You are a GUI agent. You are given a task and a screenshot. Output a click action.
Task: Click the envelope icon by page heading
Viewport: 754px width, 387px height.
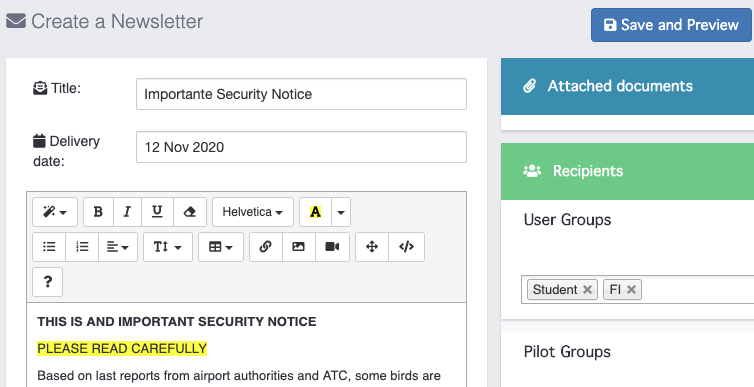tap(16, 22)
